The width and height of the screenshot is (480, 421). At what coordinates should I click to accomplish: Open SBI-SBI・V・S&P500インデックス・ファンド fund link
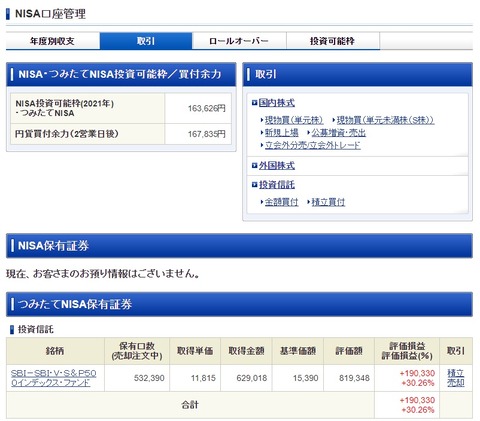point(53,378)
